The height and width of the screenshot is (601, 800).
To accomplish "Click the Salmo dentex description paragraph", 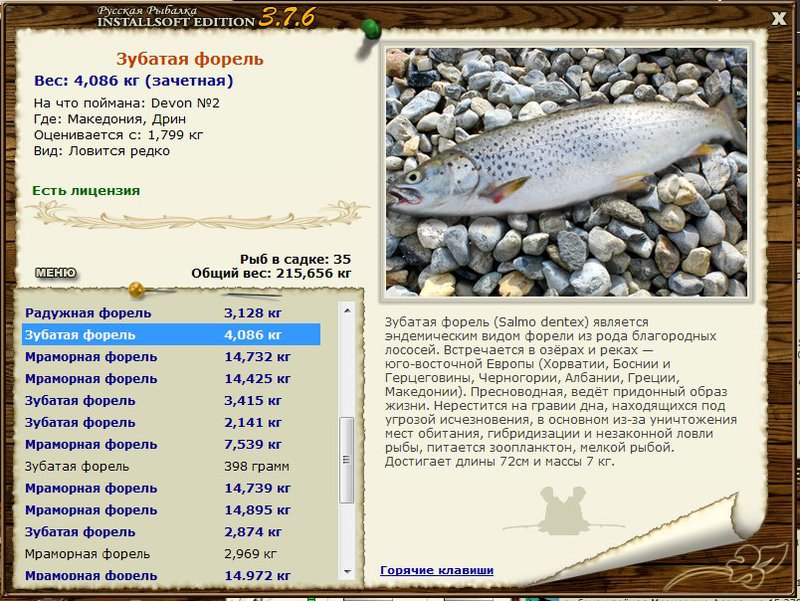I will [561, 392].
